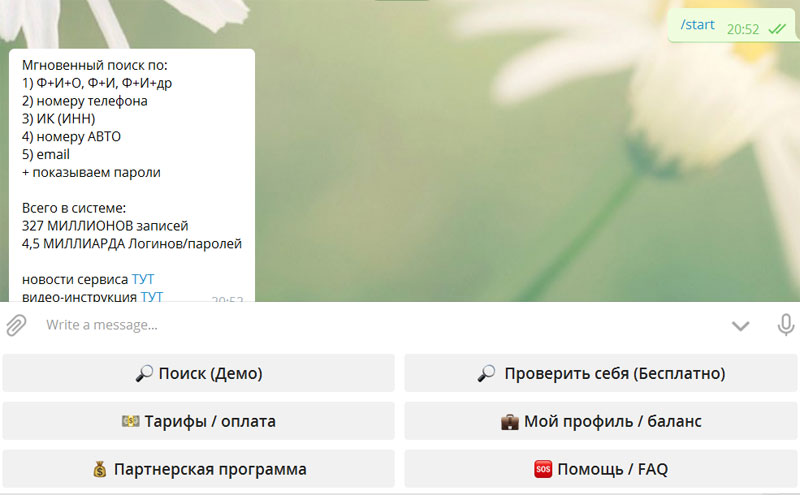Focus the Write a message input field

coord(380,325)
